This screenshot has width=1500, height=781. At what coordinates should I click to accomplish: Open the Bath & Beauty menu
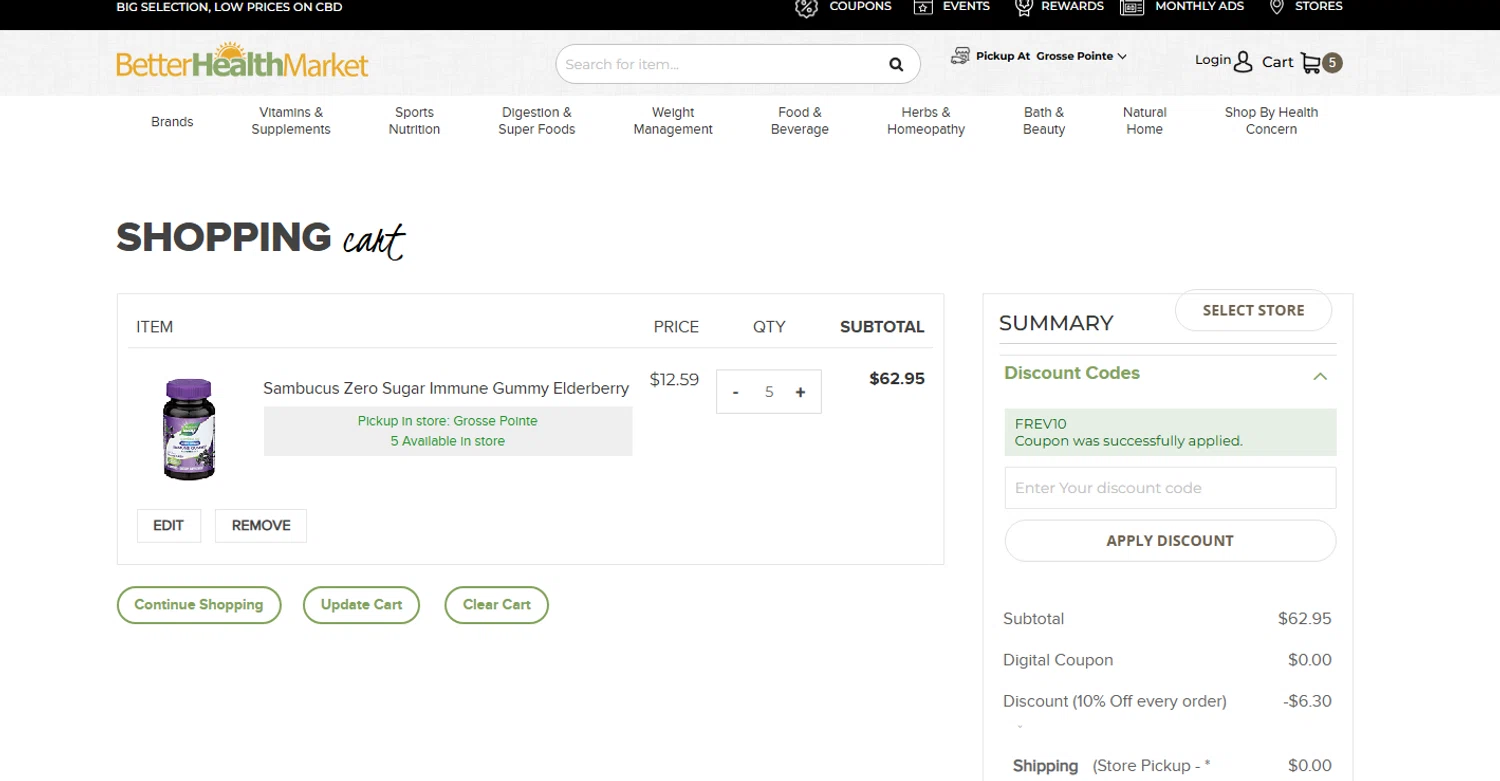tap(1044, 121)
